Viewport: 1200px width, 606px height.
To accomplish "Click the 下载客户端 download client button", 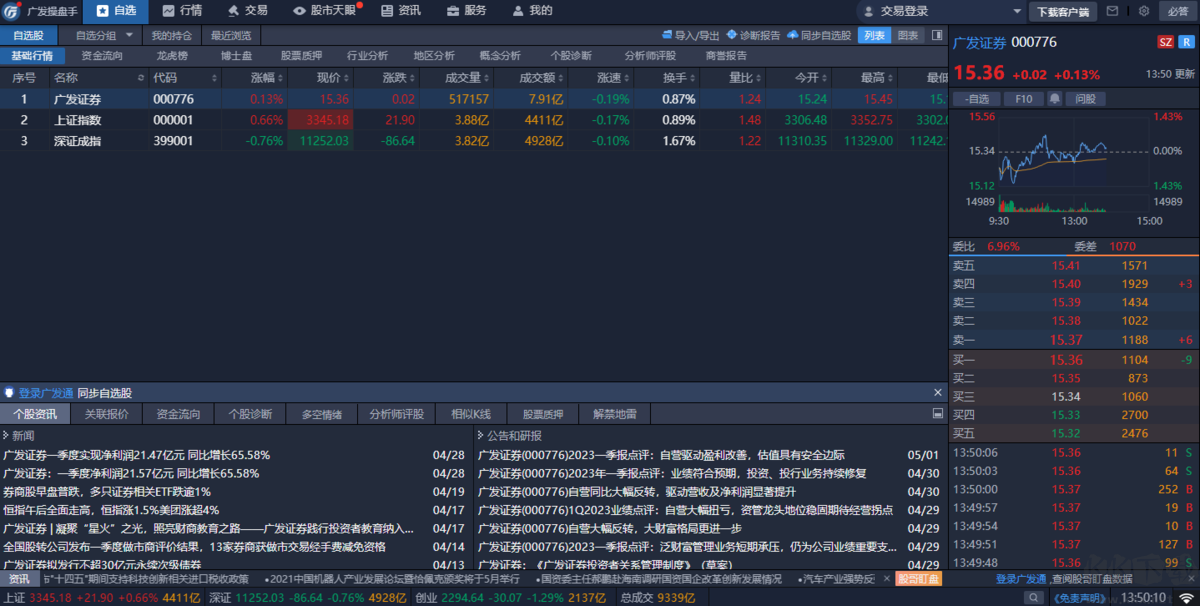I will pyautogui.click(x=1063, y=11).
